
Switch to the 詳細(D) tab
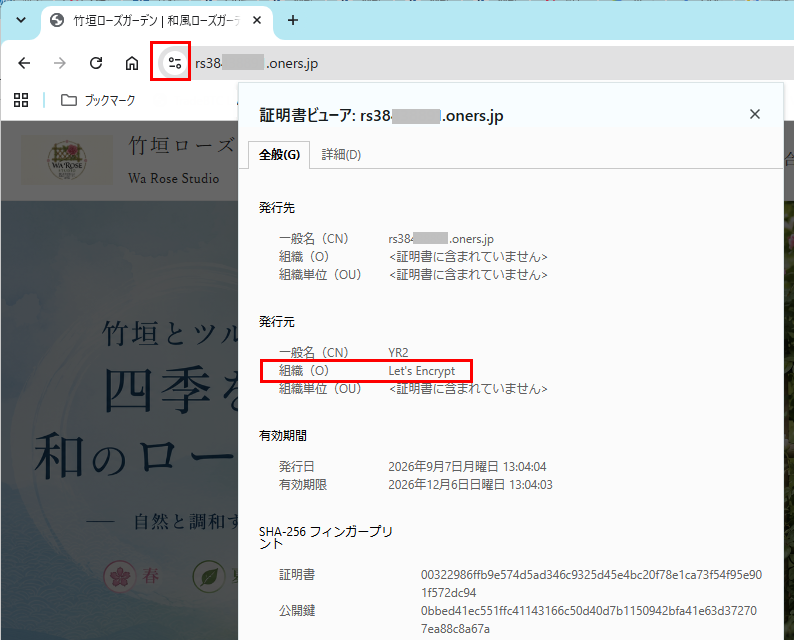click(x=341, y=155)
